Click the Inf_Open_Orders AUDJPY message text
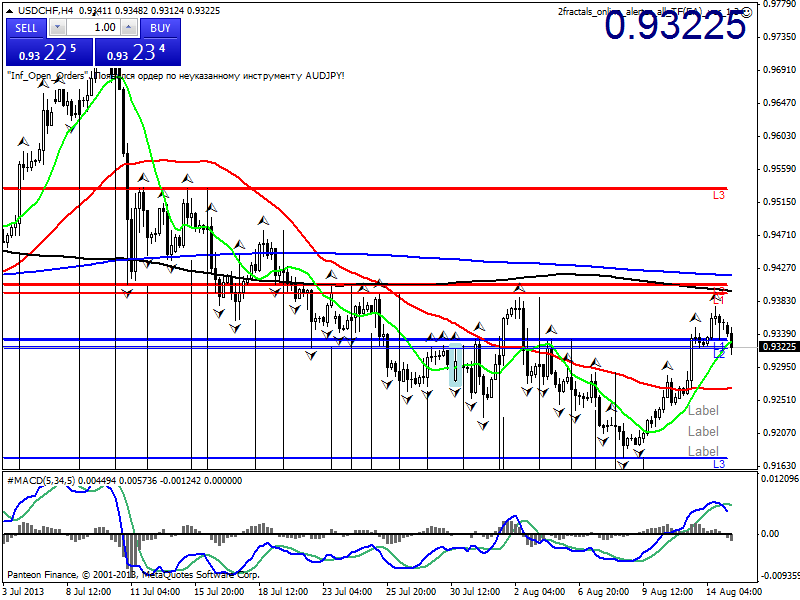Viewport: 800px width, 600px height. click(x=176, y=76)
